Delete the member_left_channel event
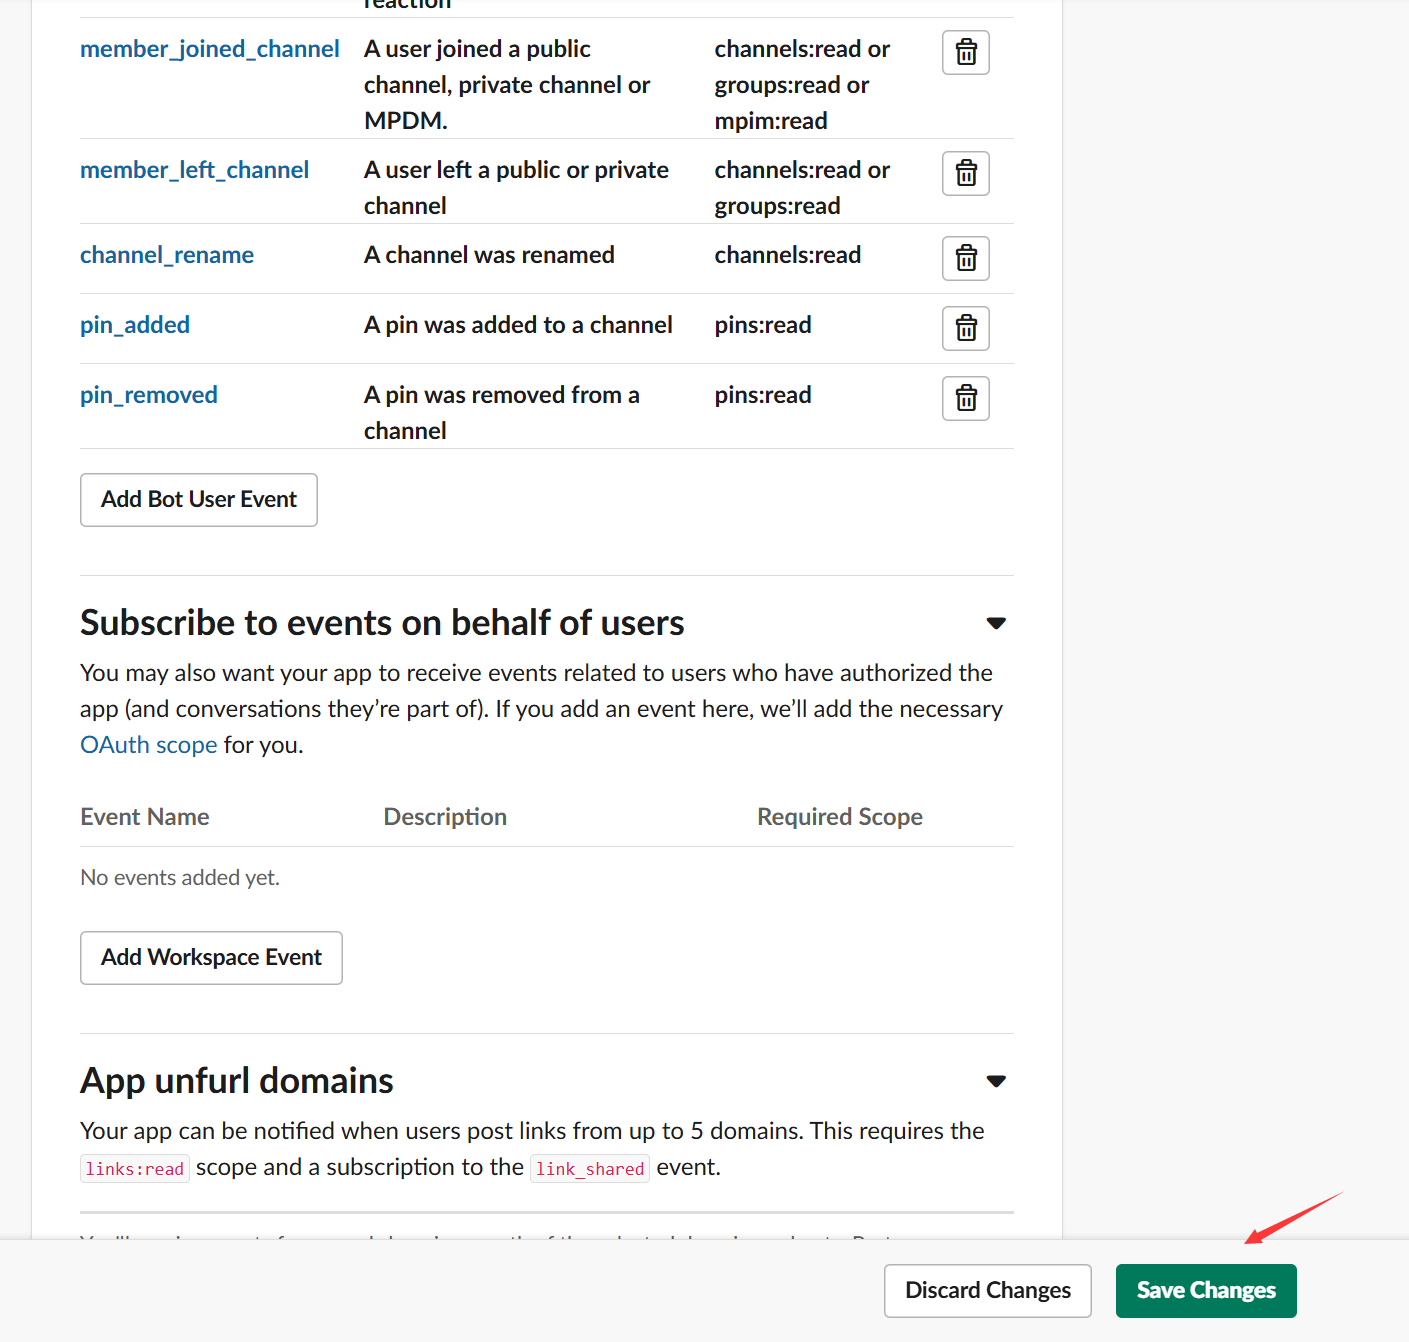 (965, 174)
